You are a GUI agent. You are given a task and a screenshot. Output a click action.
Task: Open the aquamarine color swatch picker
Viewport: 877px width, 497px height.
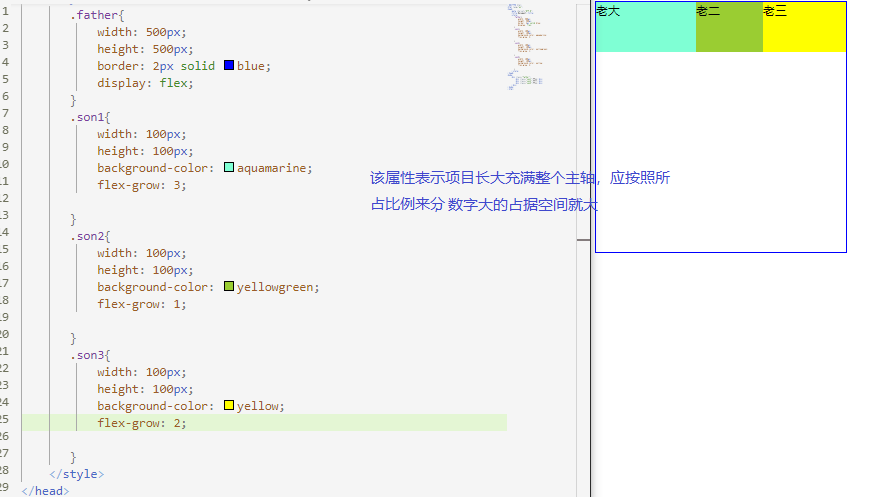click(229, 167)
